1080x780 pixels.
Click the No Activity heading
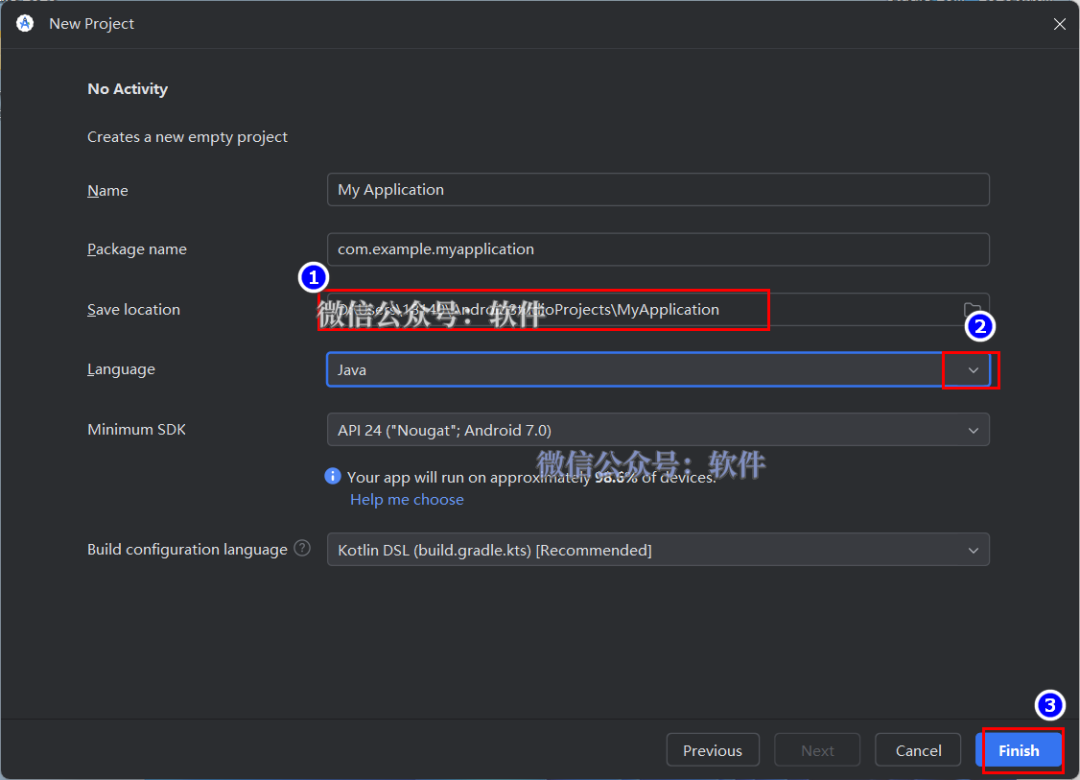click(x=127, y=89)
